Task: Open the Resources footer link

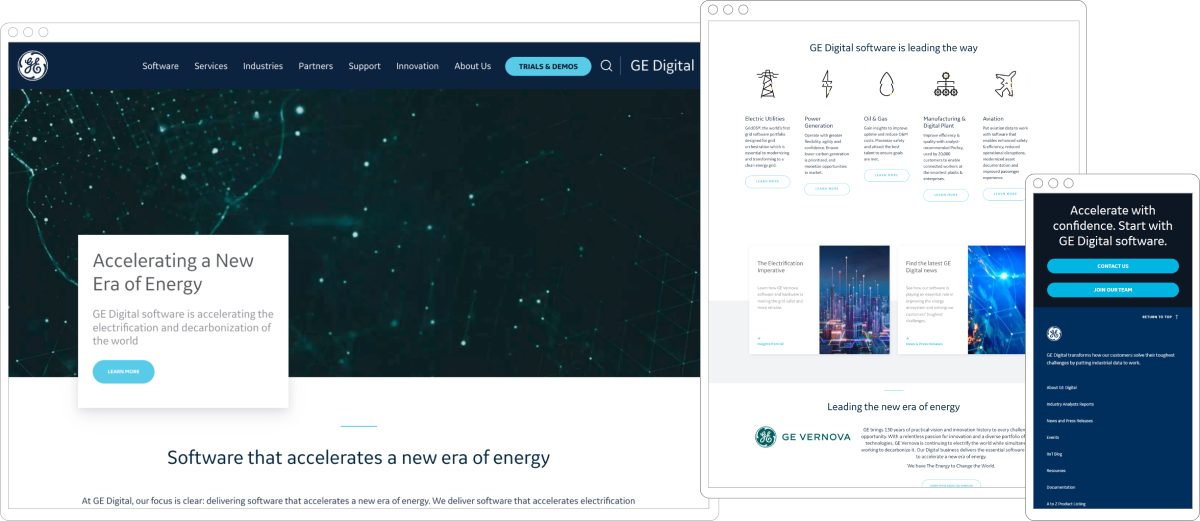Action: click(x=1056, y=470)
